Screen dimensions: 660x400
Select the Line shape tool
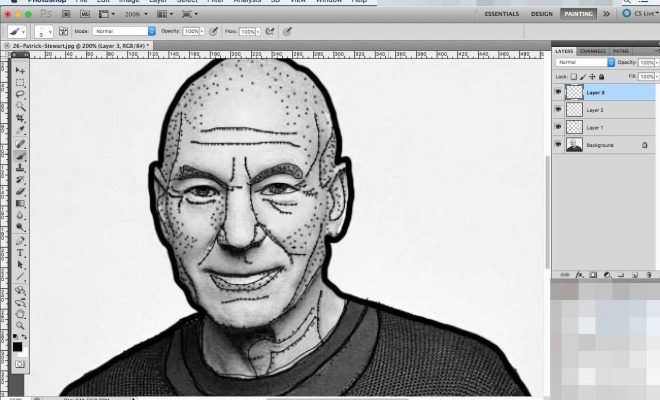(x=20, y=277)
